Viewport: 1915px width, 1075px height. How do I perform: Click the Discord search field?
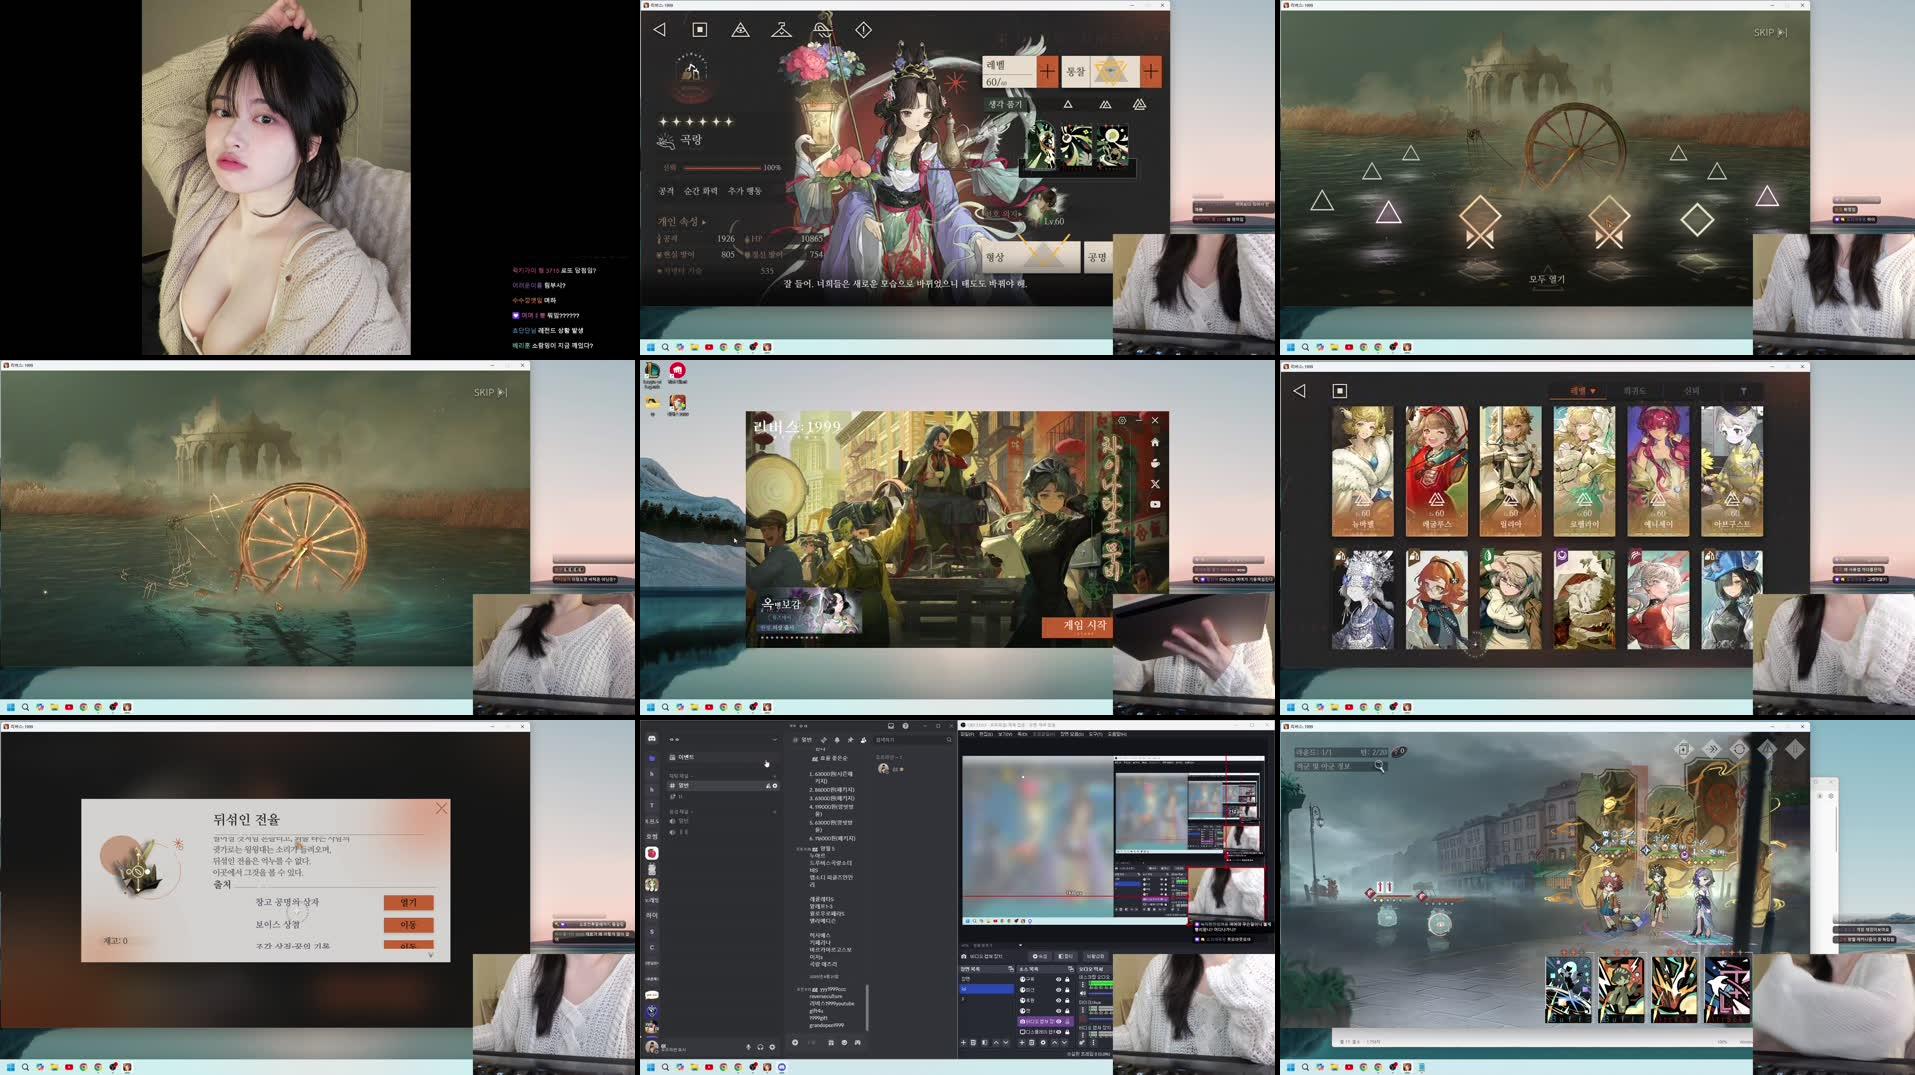point(913,740)
